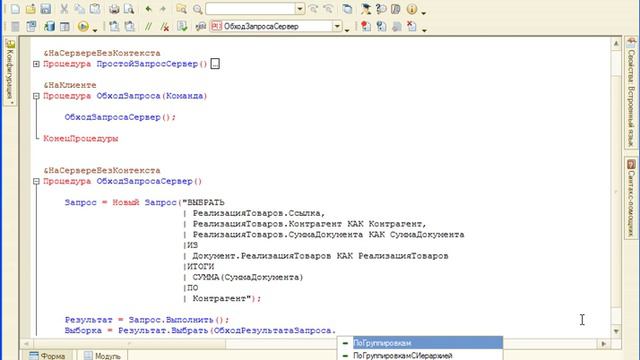Open the Синтакс-помощник side tab
Screen dimensions: 640x360
631,198
